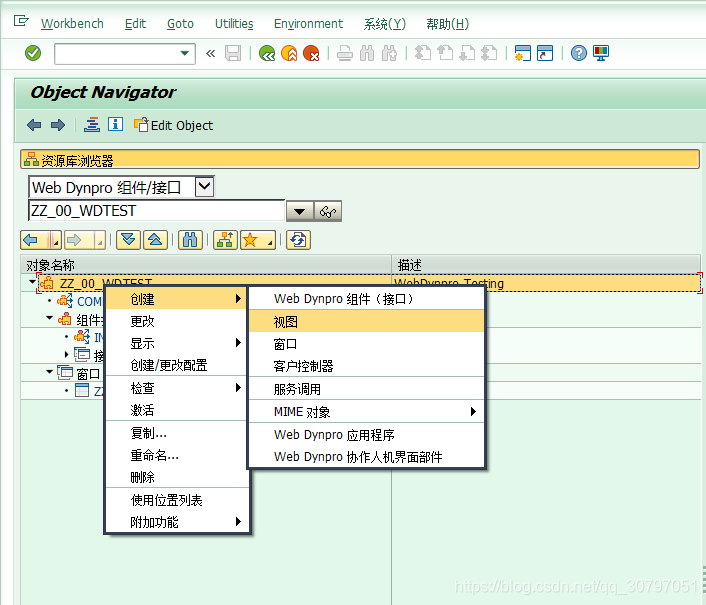
Task: Click the Generate Shortcut icon
Action: [x=545, y=53]
